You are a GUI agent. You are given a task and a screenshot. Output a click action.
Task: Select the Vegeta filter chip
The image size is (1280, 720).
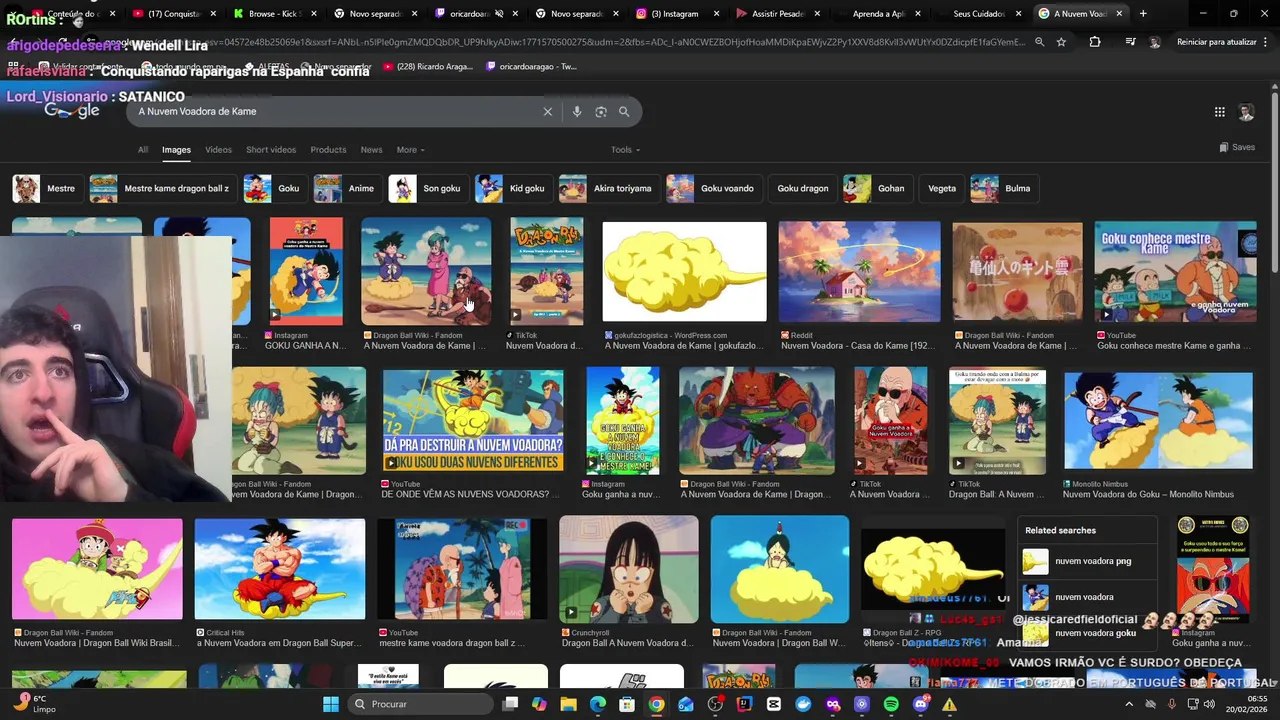tap(942, 188)
